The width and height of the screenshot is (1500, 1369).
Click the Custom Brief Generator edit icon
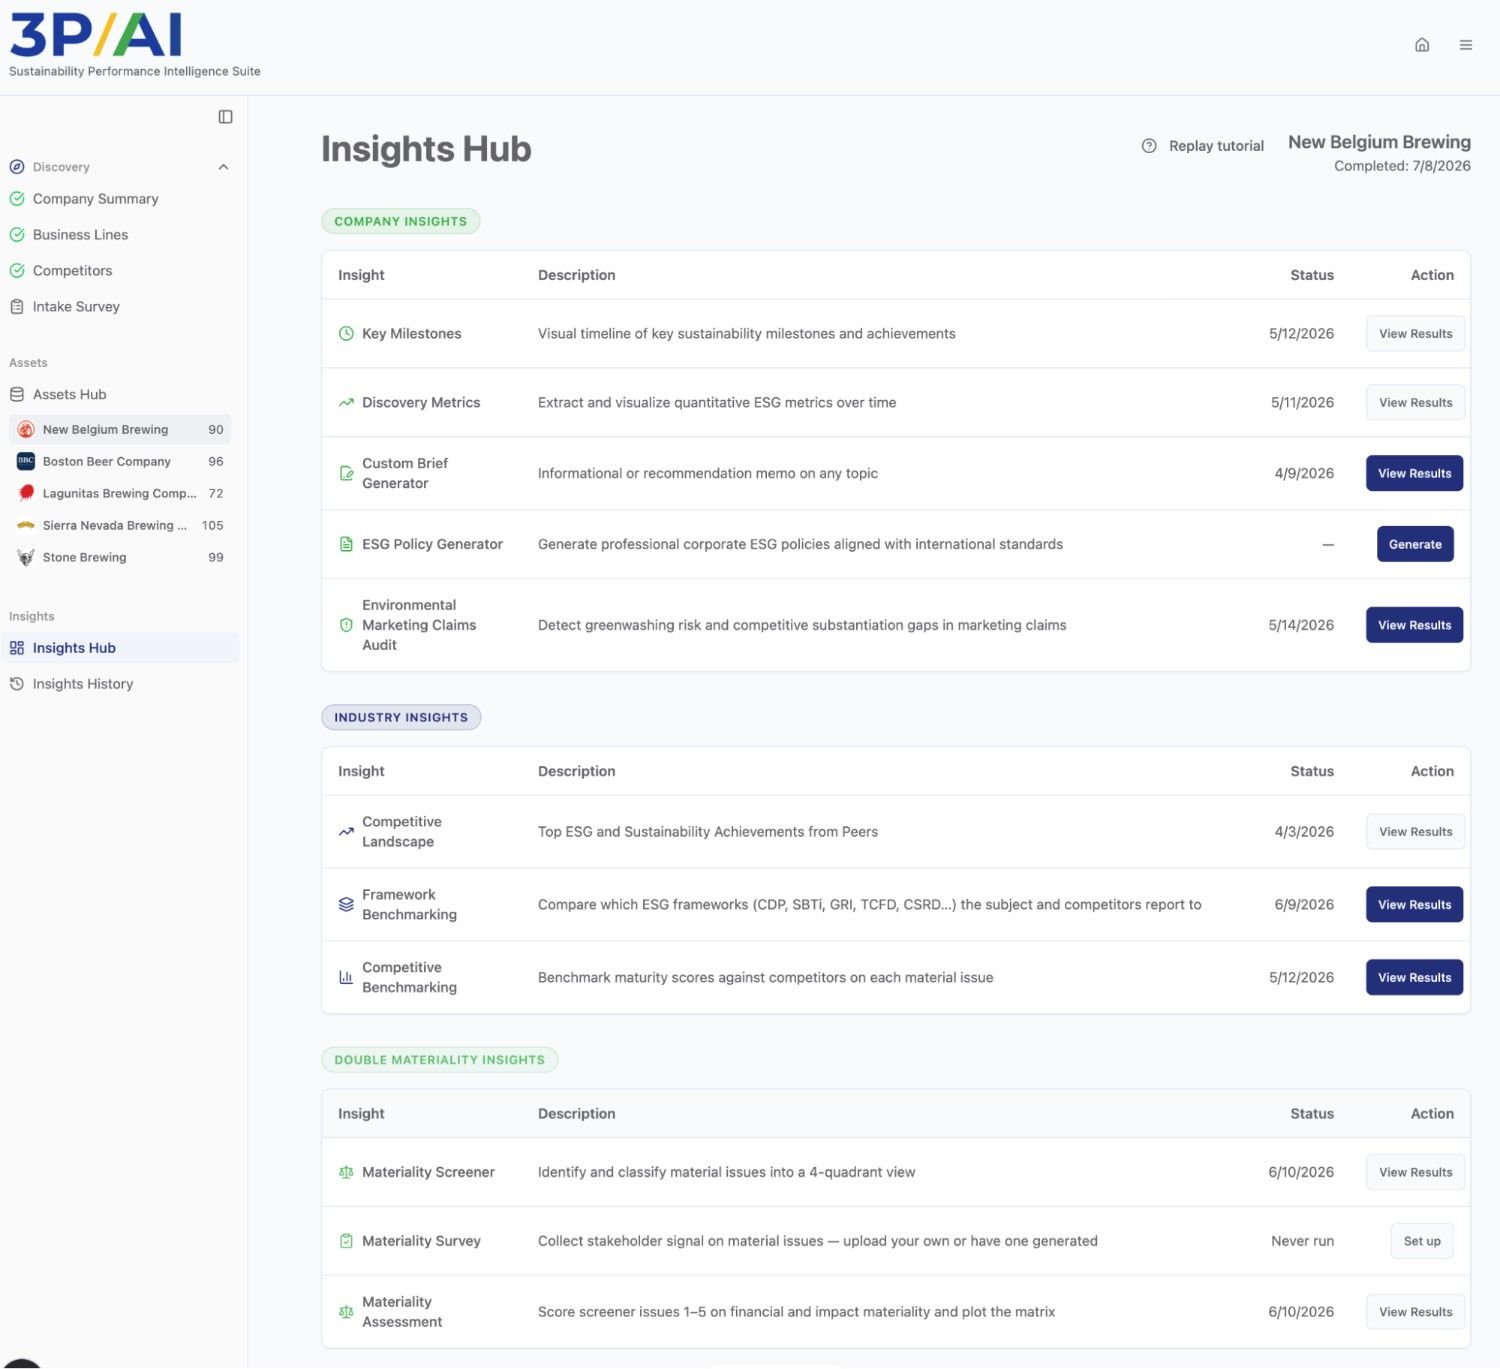tap(346, 474)
